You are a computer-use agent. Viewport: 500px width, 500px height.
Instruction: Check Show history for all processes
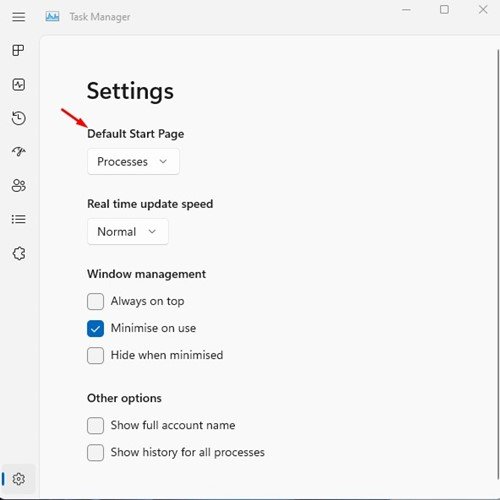click(x=95, y=453)
